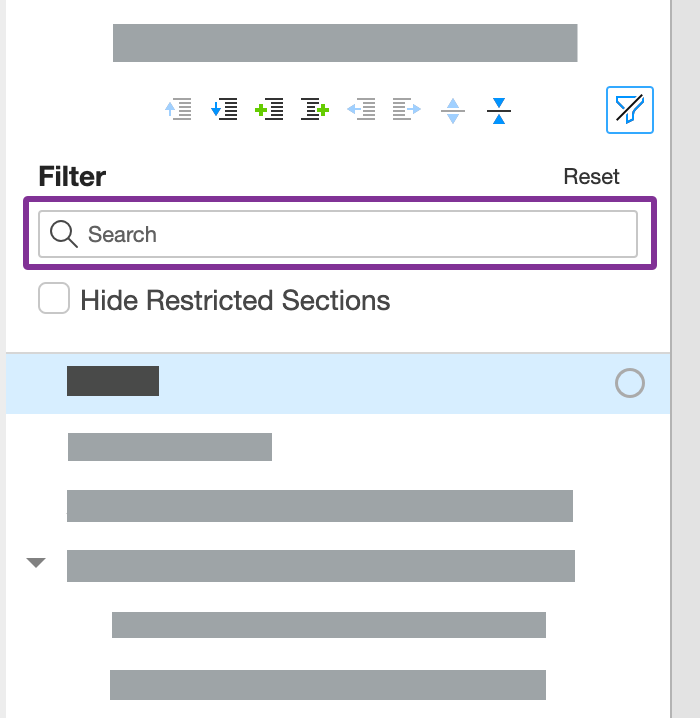Click the Hide Restricted Sections label text
The image size is (700, 718).
pos(235,300)
